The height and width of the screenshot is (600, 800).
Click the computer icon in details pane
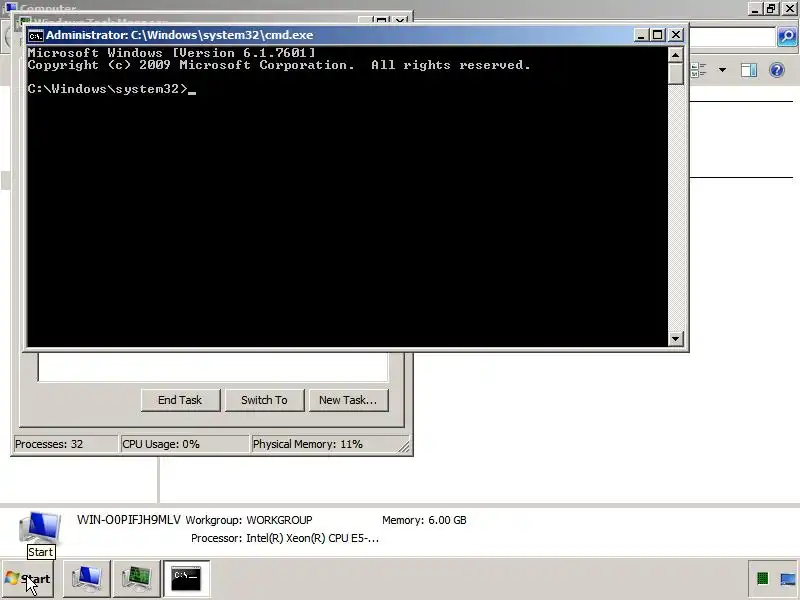click(x=40, y=528)
